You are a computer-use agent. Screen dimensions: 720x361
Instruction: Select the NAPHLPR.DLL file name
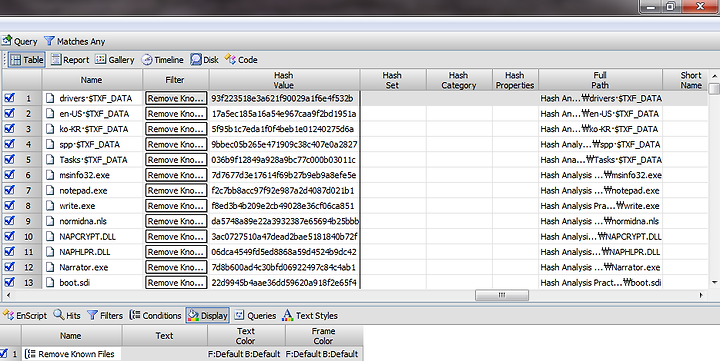pyautogui.click(x=85, y=252)
